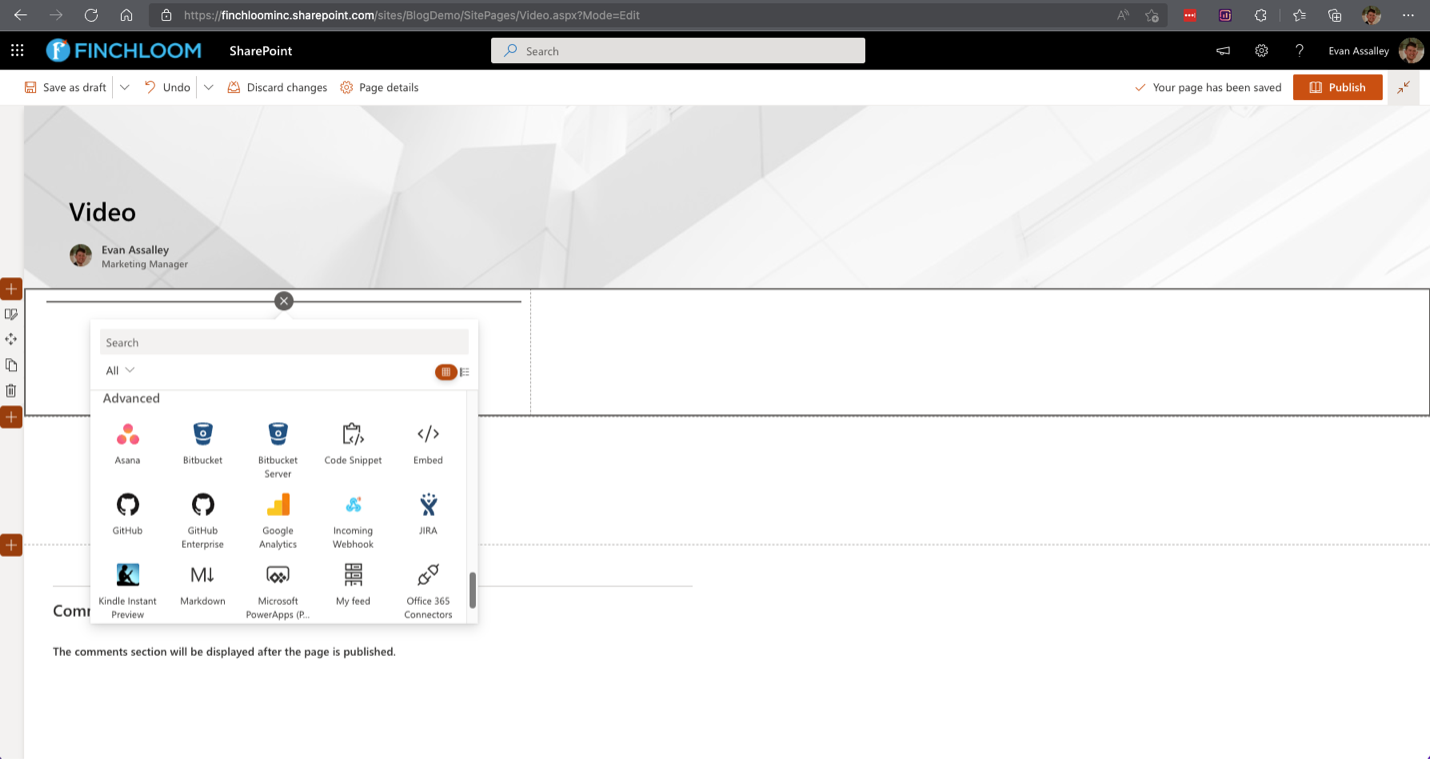This screenshot has height=763, width=1430.
Task: Add a new section above current section
Action: pos(11,289)
